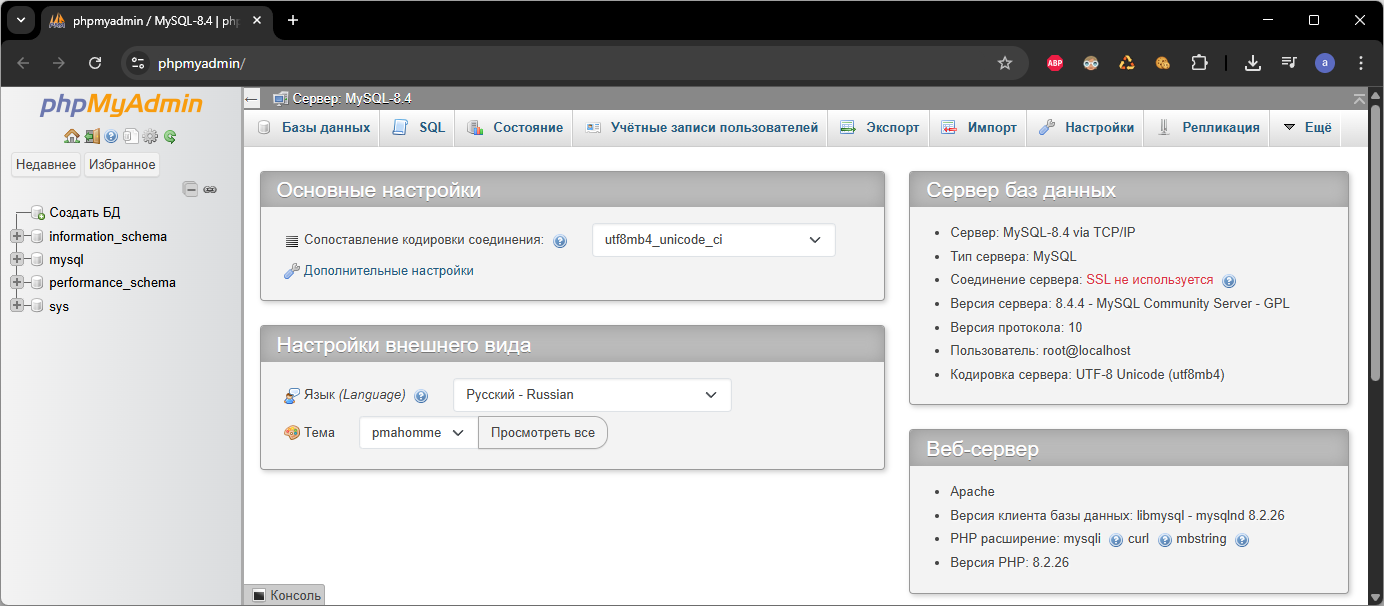Screen dimensions: 1384x606
Task: Open AdBlock Plus extension icon
Action: [1055, 63]
